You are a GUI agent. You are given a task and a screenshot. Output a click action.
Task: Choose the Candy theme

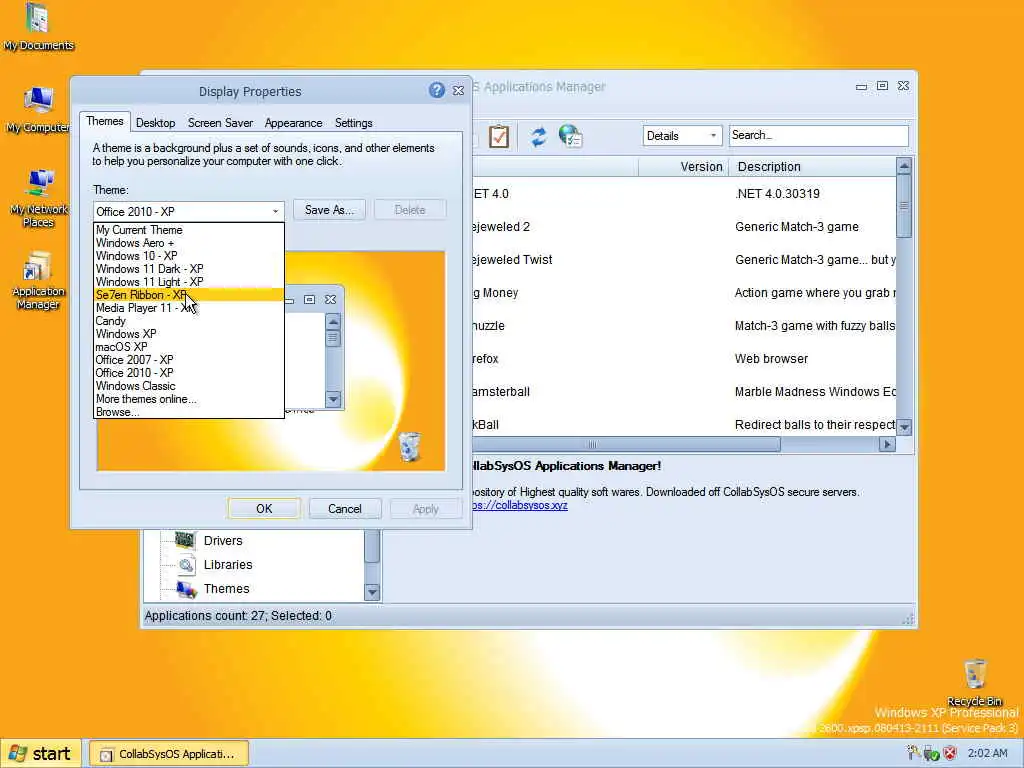tap(189, 321)
